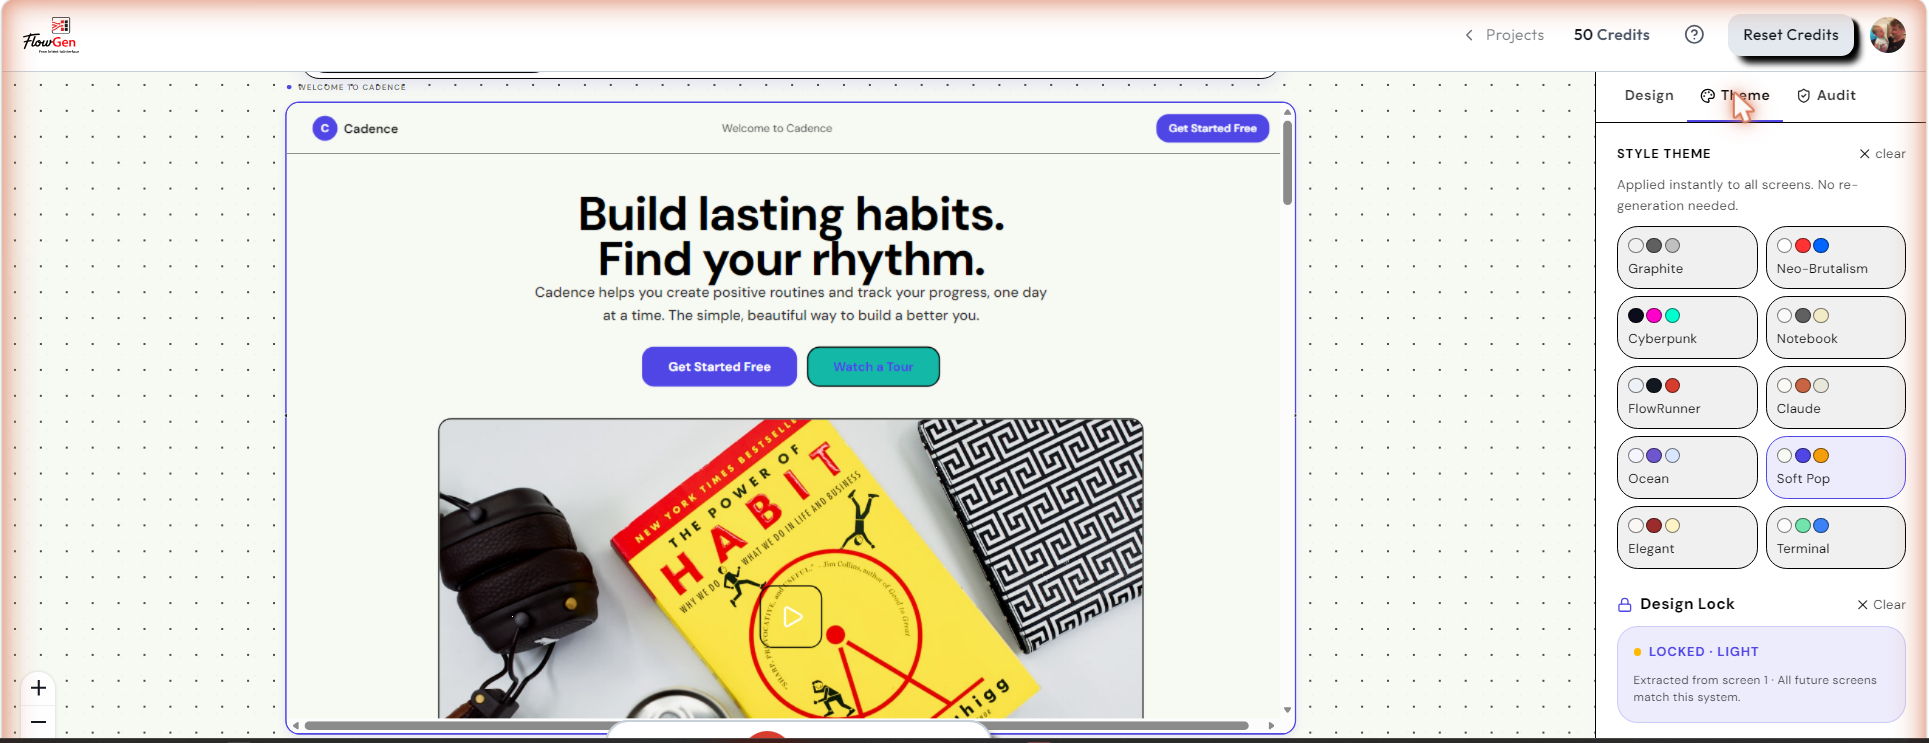
Task: Click the scroll-right arrow of preview
Action: click(x=1271, y=725)
